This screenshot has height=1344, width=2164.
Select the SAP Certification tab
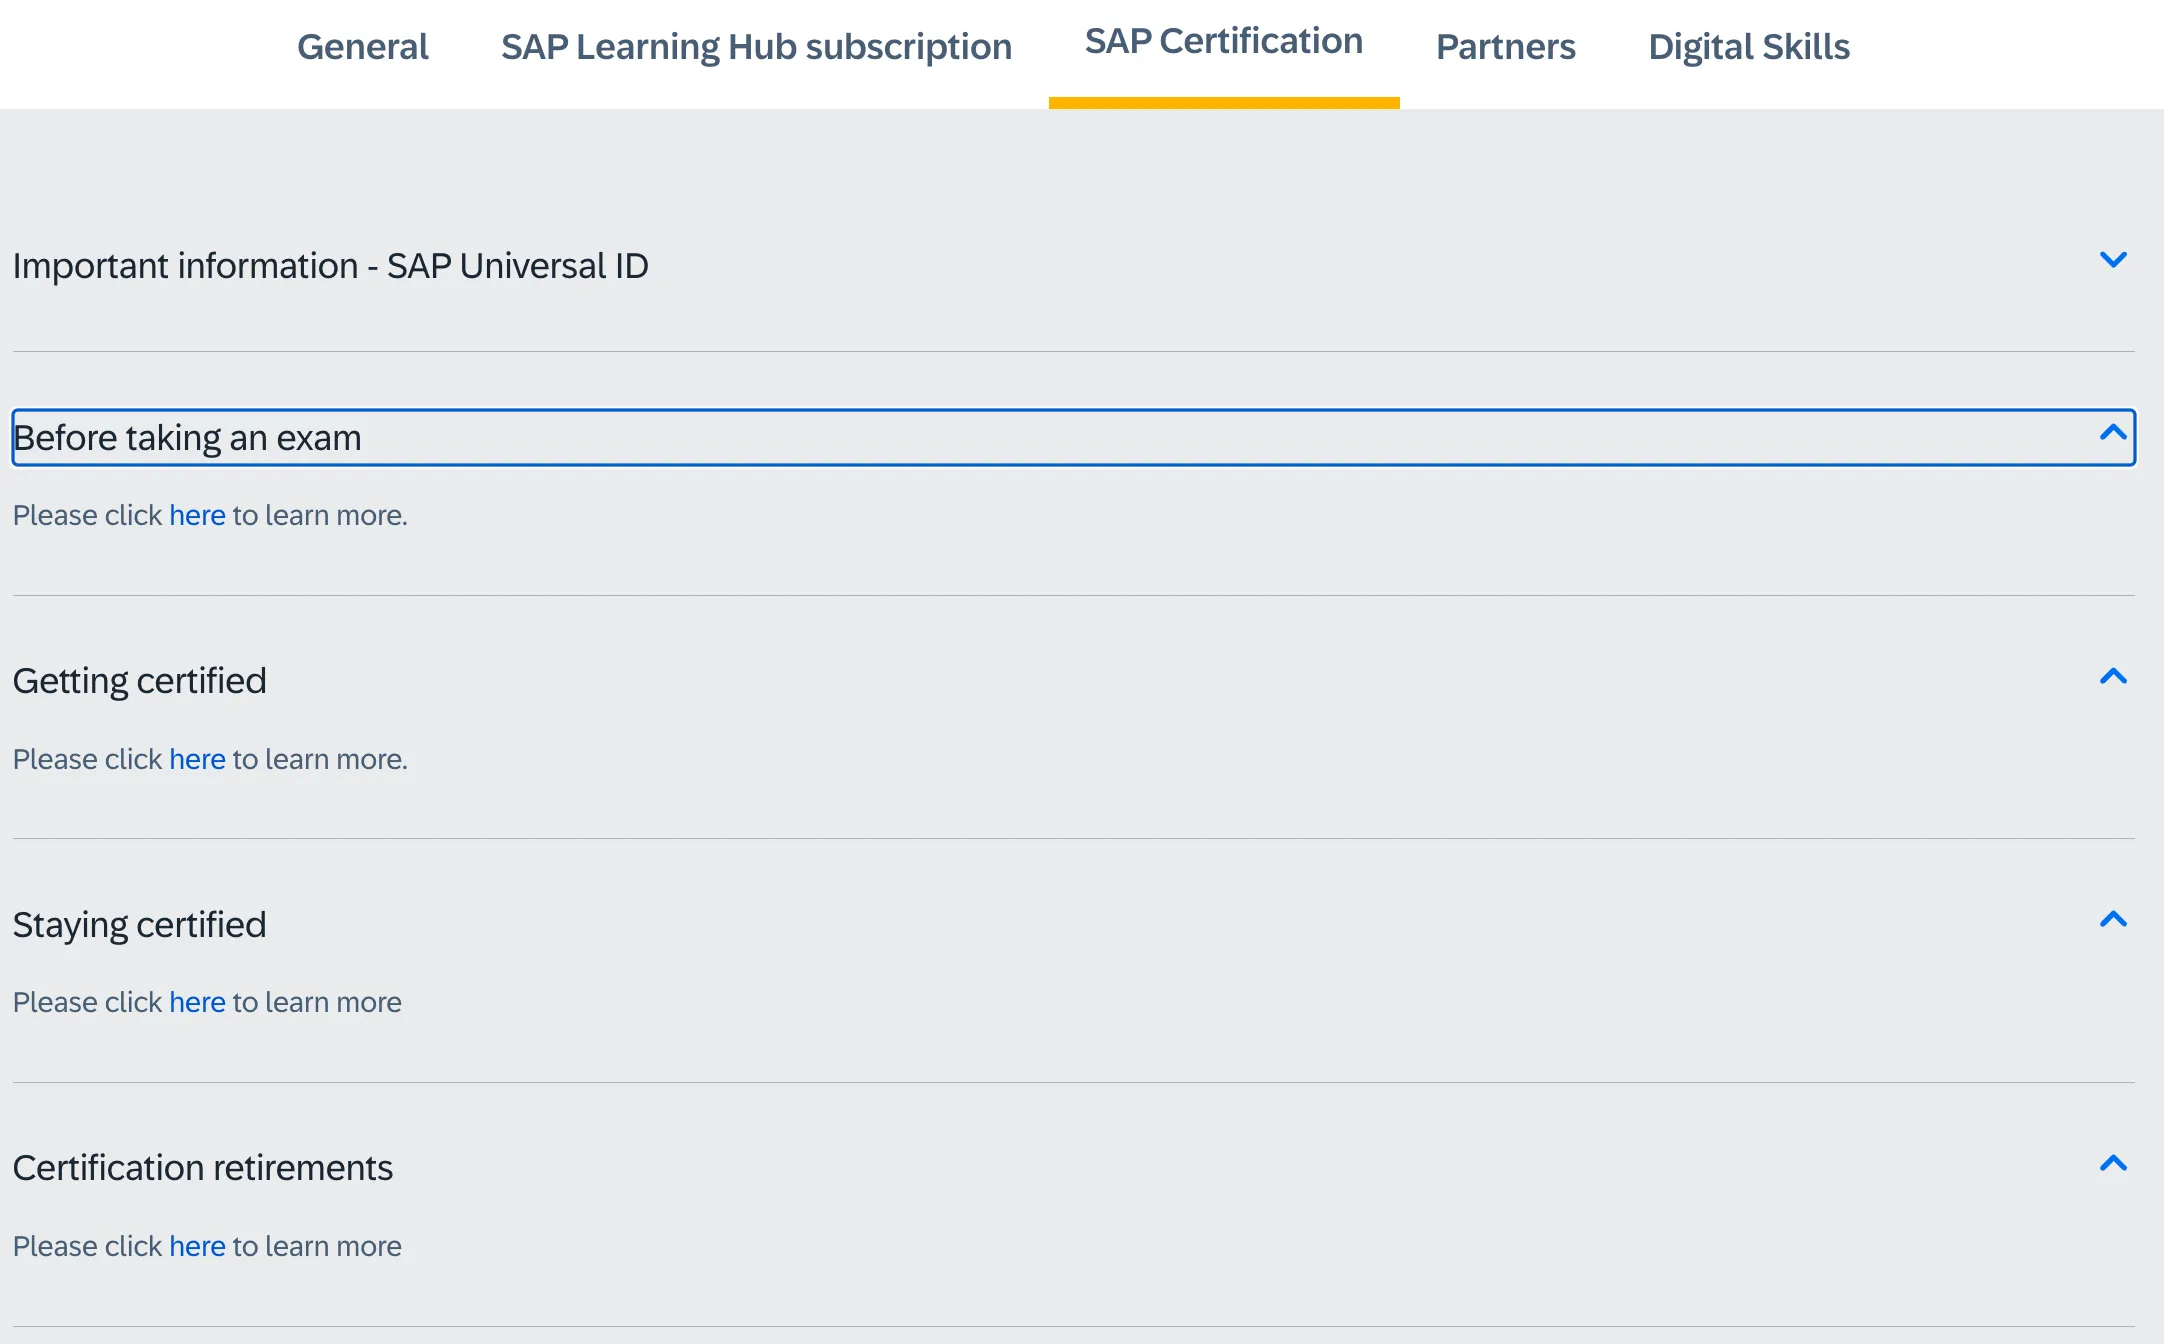(1223, 42)
